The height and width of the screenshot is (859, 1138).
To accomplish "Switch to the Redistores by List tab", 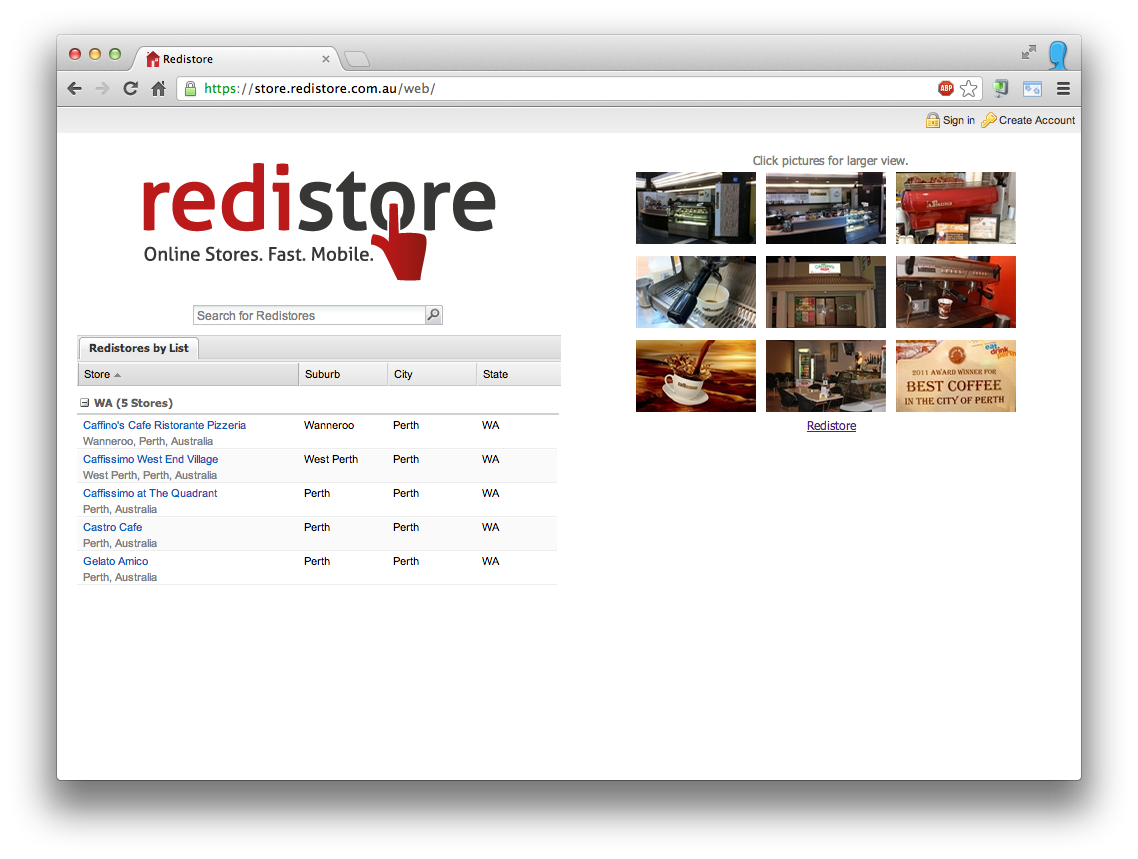I will [x=139, y=348].
